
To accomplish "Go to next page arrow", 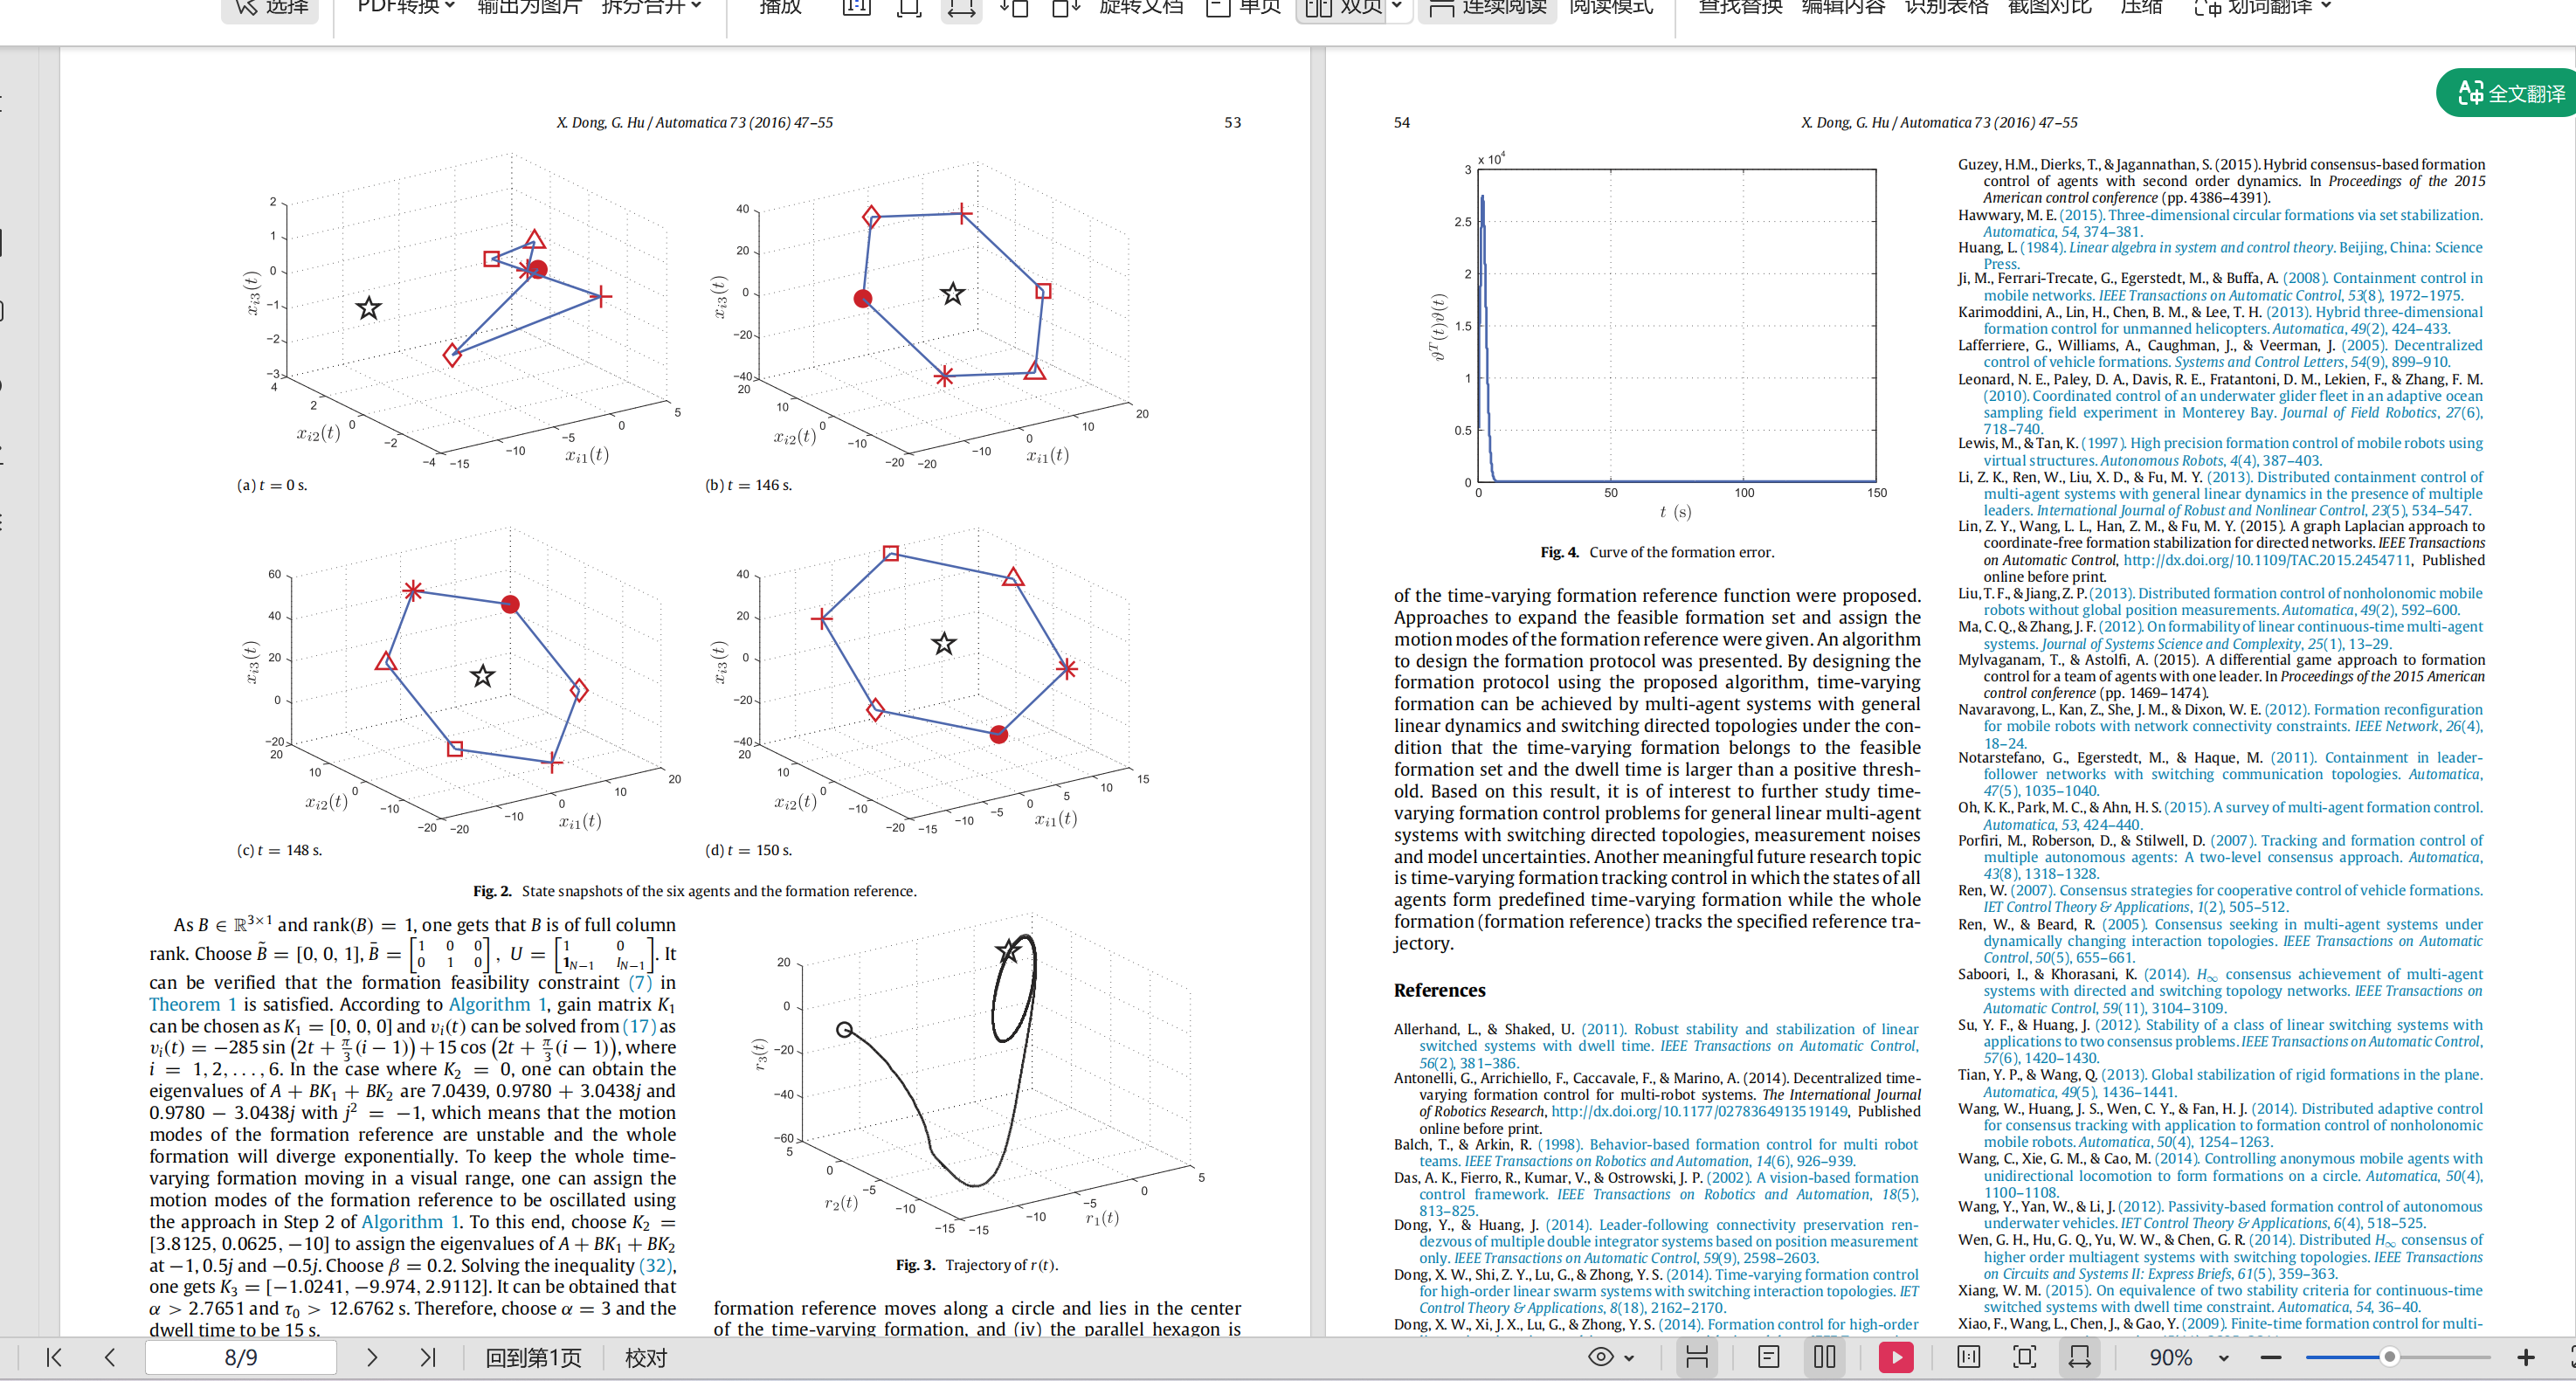I will point(372,1357).
